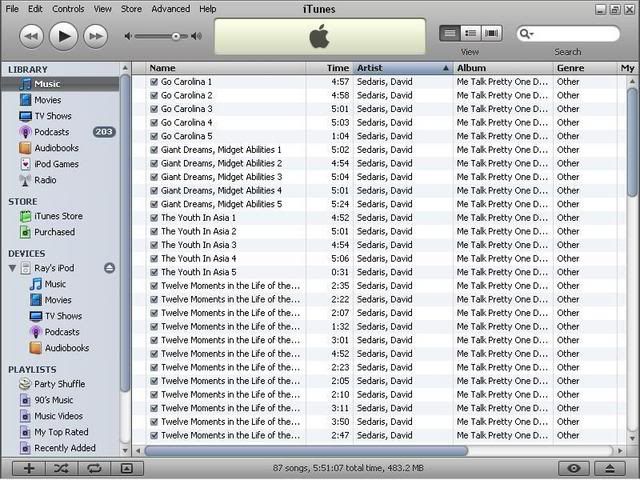Image resolution: width=640 pixels, height=480 pixels.
Task: Click the song list vertical scrollbar thumb
Action: [x=632, y=142]
